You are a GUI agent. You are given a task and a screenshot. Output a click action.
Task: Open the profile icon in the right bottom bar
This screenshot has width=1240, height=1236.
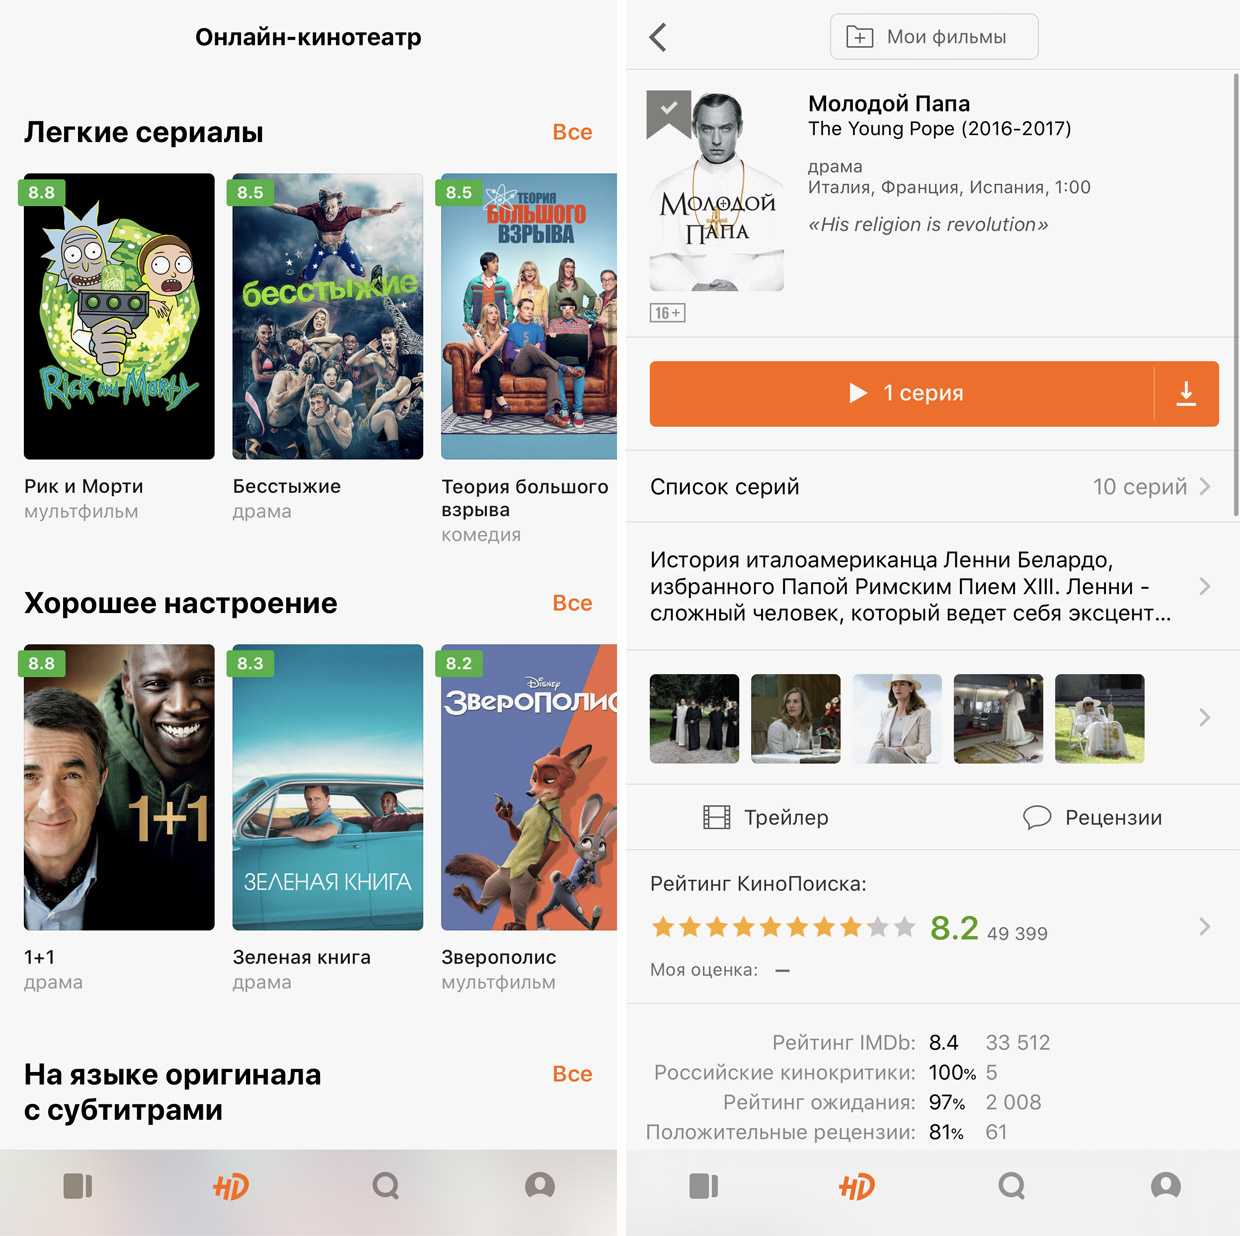coord(1165,1186)
